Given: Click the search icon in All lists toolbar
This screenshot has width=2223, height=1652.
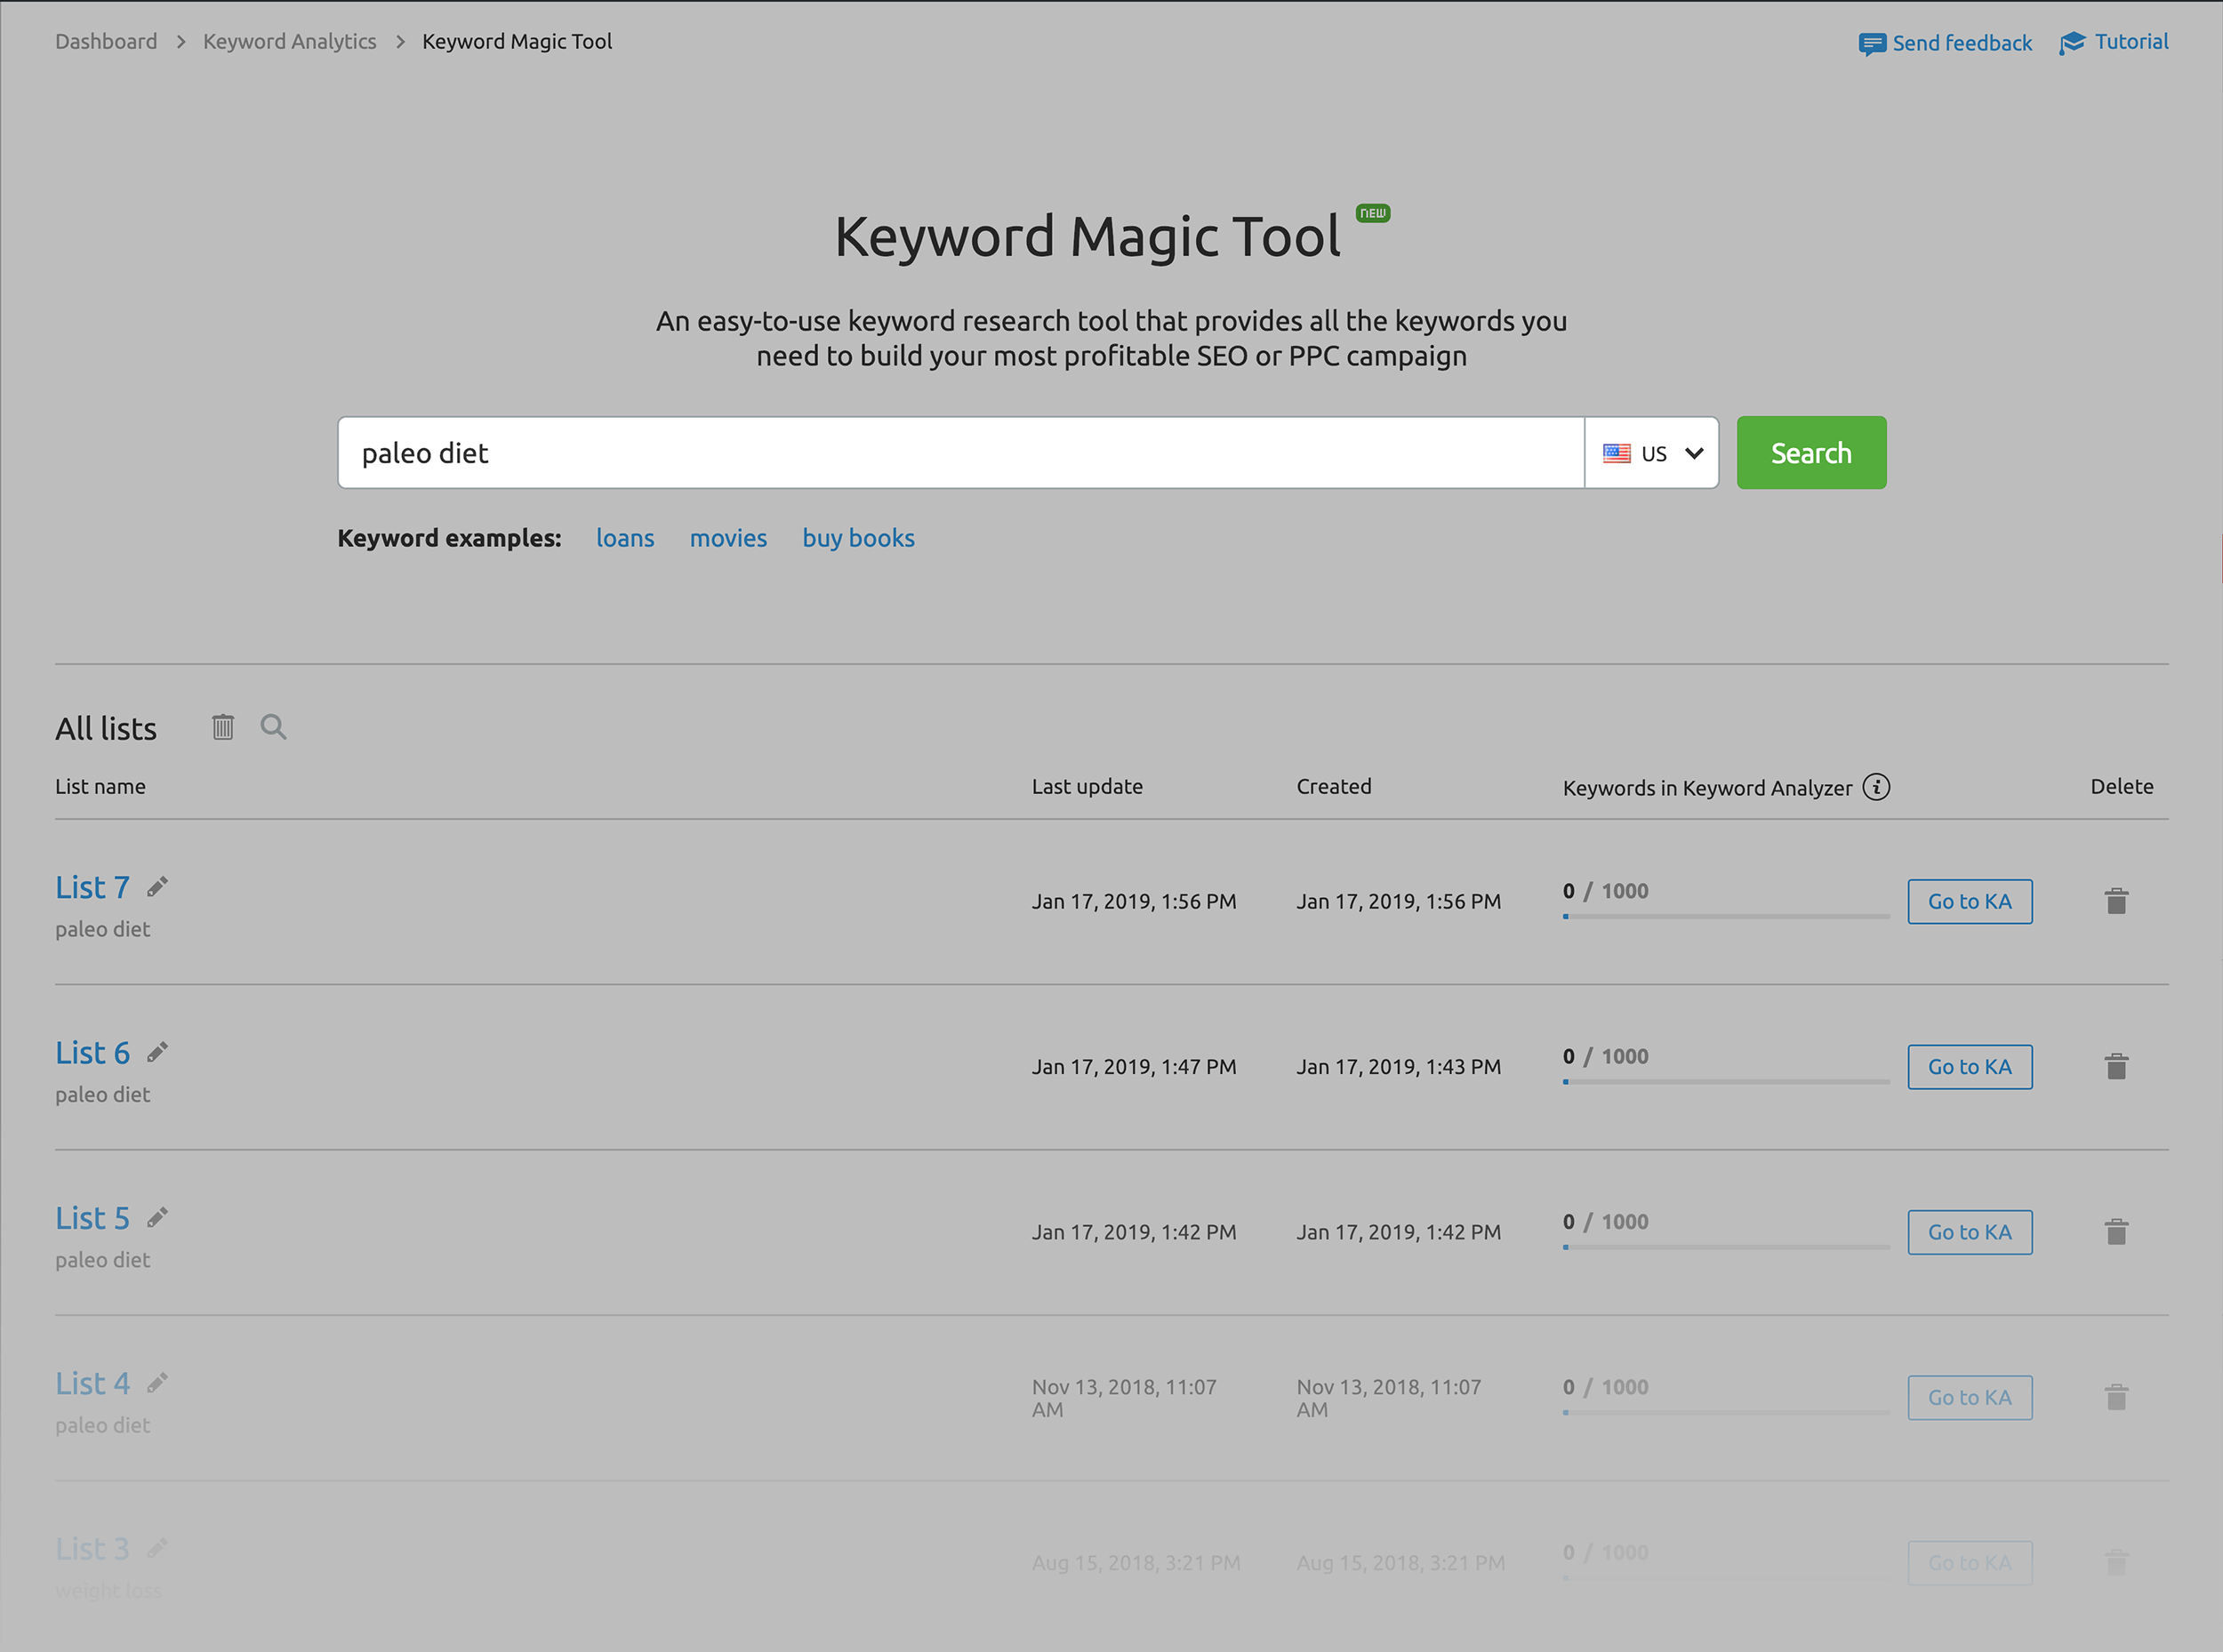Looking at the screenshot, I should [270, 727].
